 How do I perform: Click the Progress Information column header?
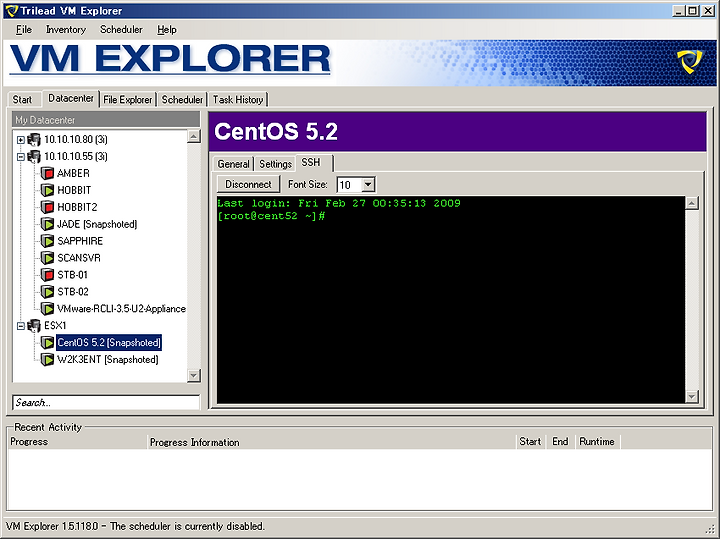(x=332, y=442)
